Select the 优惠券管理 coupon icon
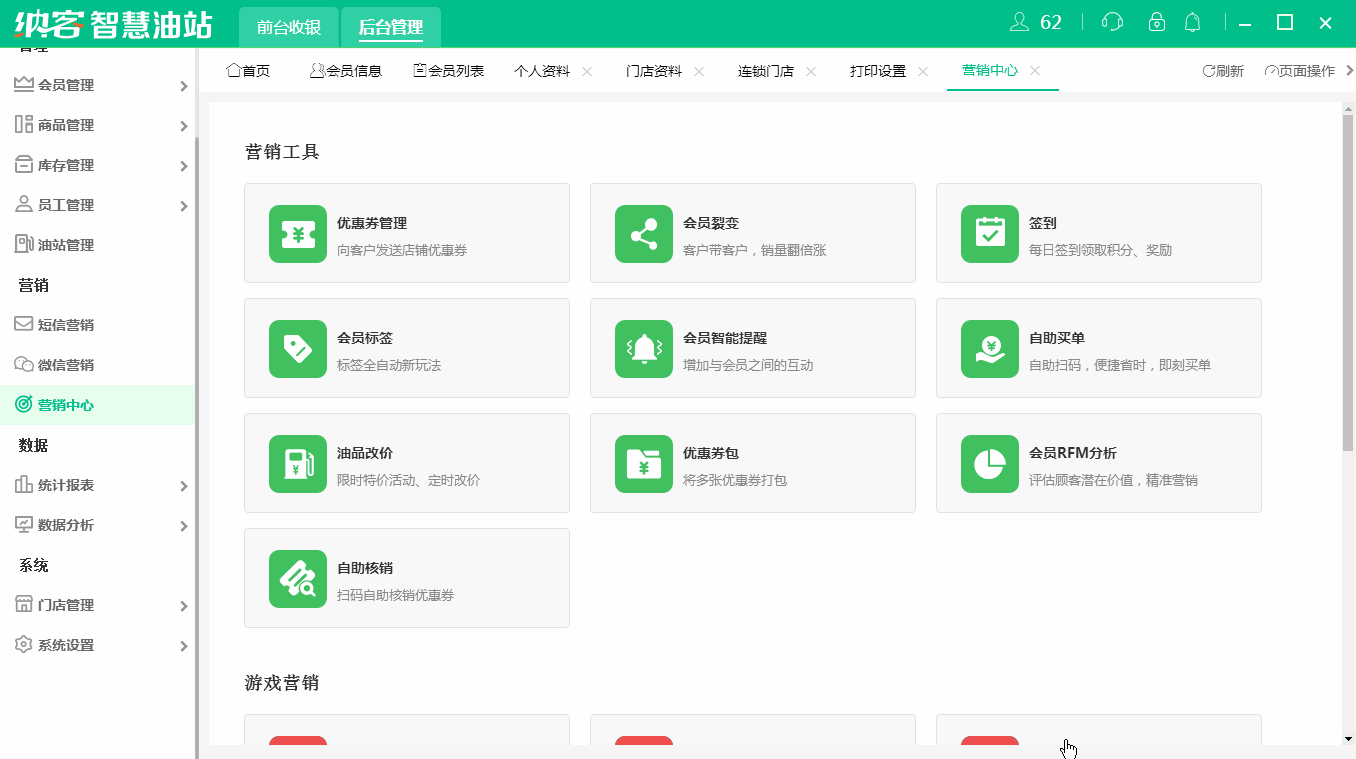This screenshot has width=1356, height=759. pyautogui.click(x=298, y=233)
